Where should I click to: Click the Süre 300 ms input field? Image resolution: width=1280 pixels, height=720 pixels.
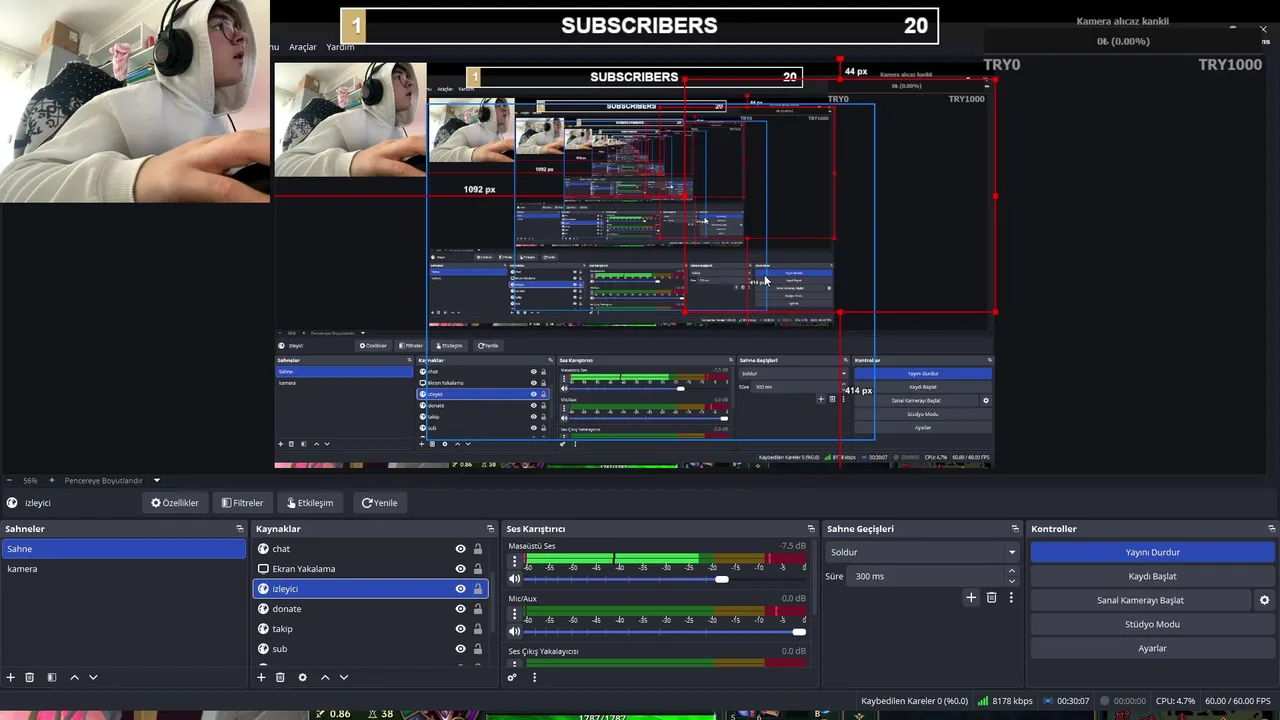click(926, 576)
